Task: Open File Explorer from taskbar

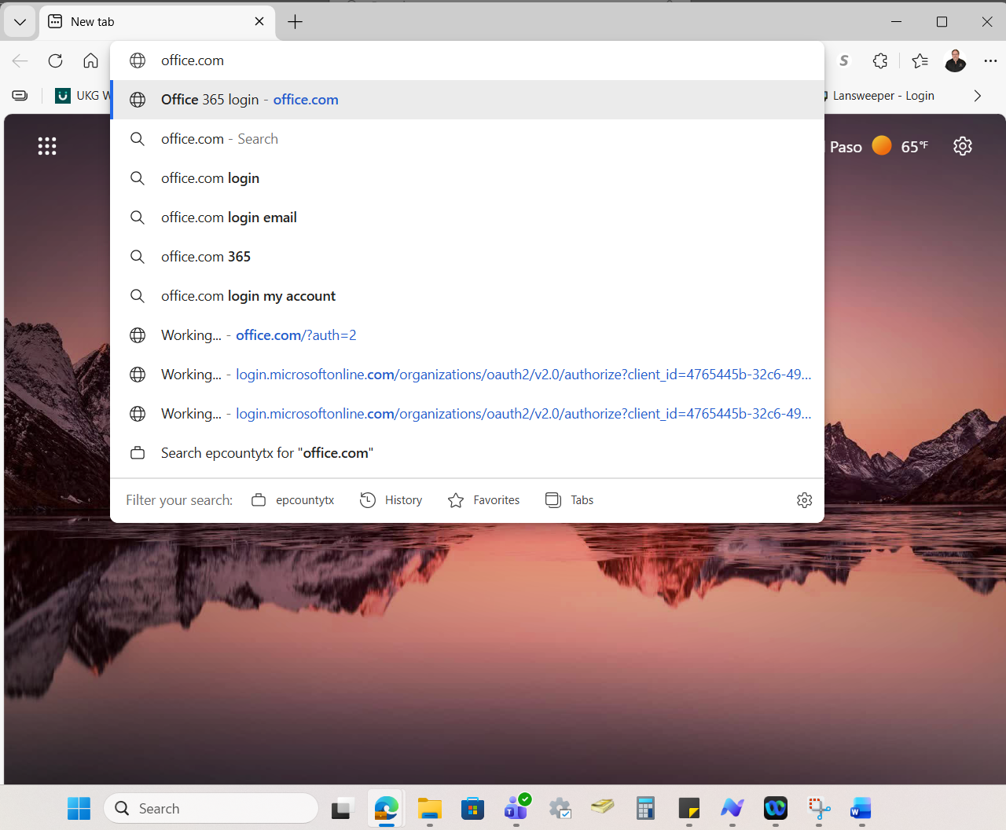Action: pyautogui.click(x=429, y=808)
